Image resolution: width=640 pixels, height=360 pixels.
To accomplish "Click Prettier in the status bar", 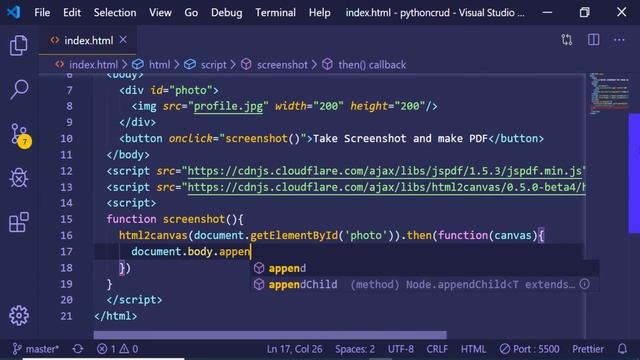I will [588, 349].
